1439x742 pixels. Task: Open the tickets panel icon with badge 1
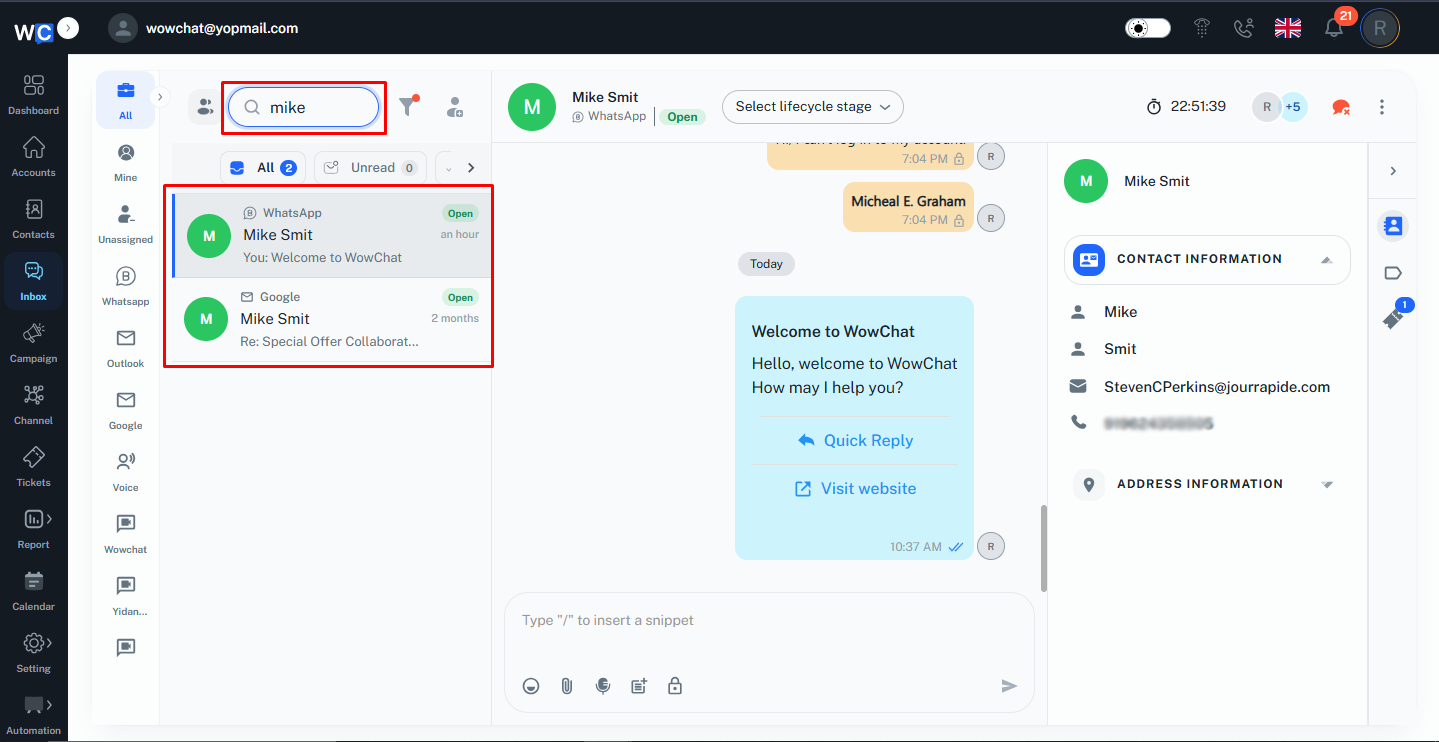click(1393, 318)
